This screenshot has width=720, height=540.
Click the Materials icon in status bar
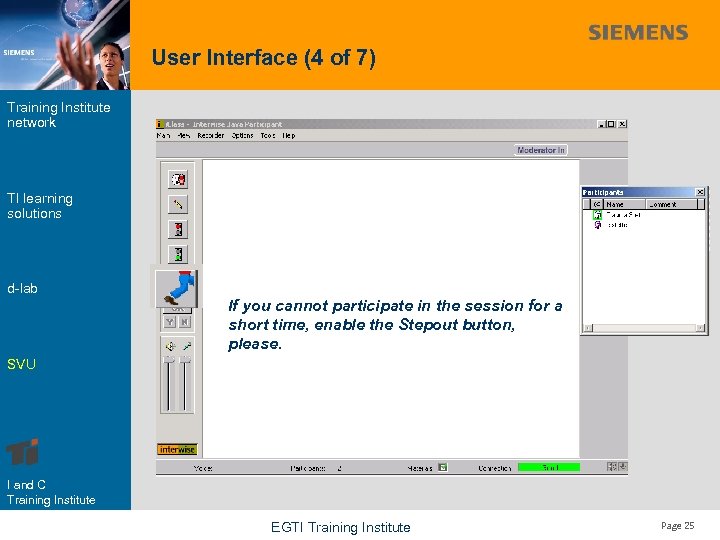443,467
